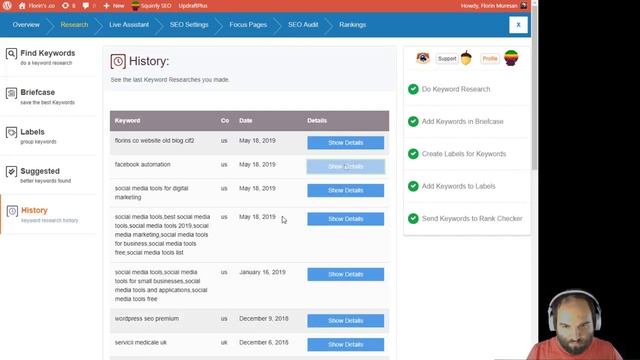The image size is (640, 360).
Task: Open the Live Assistant tab
Action: (x=129, y=24)
